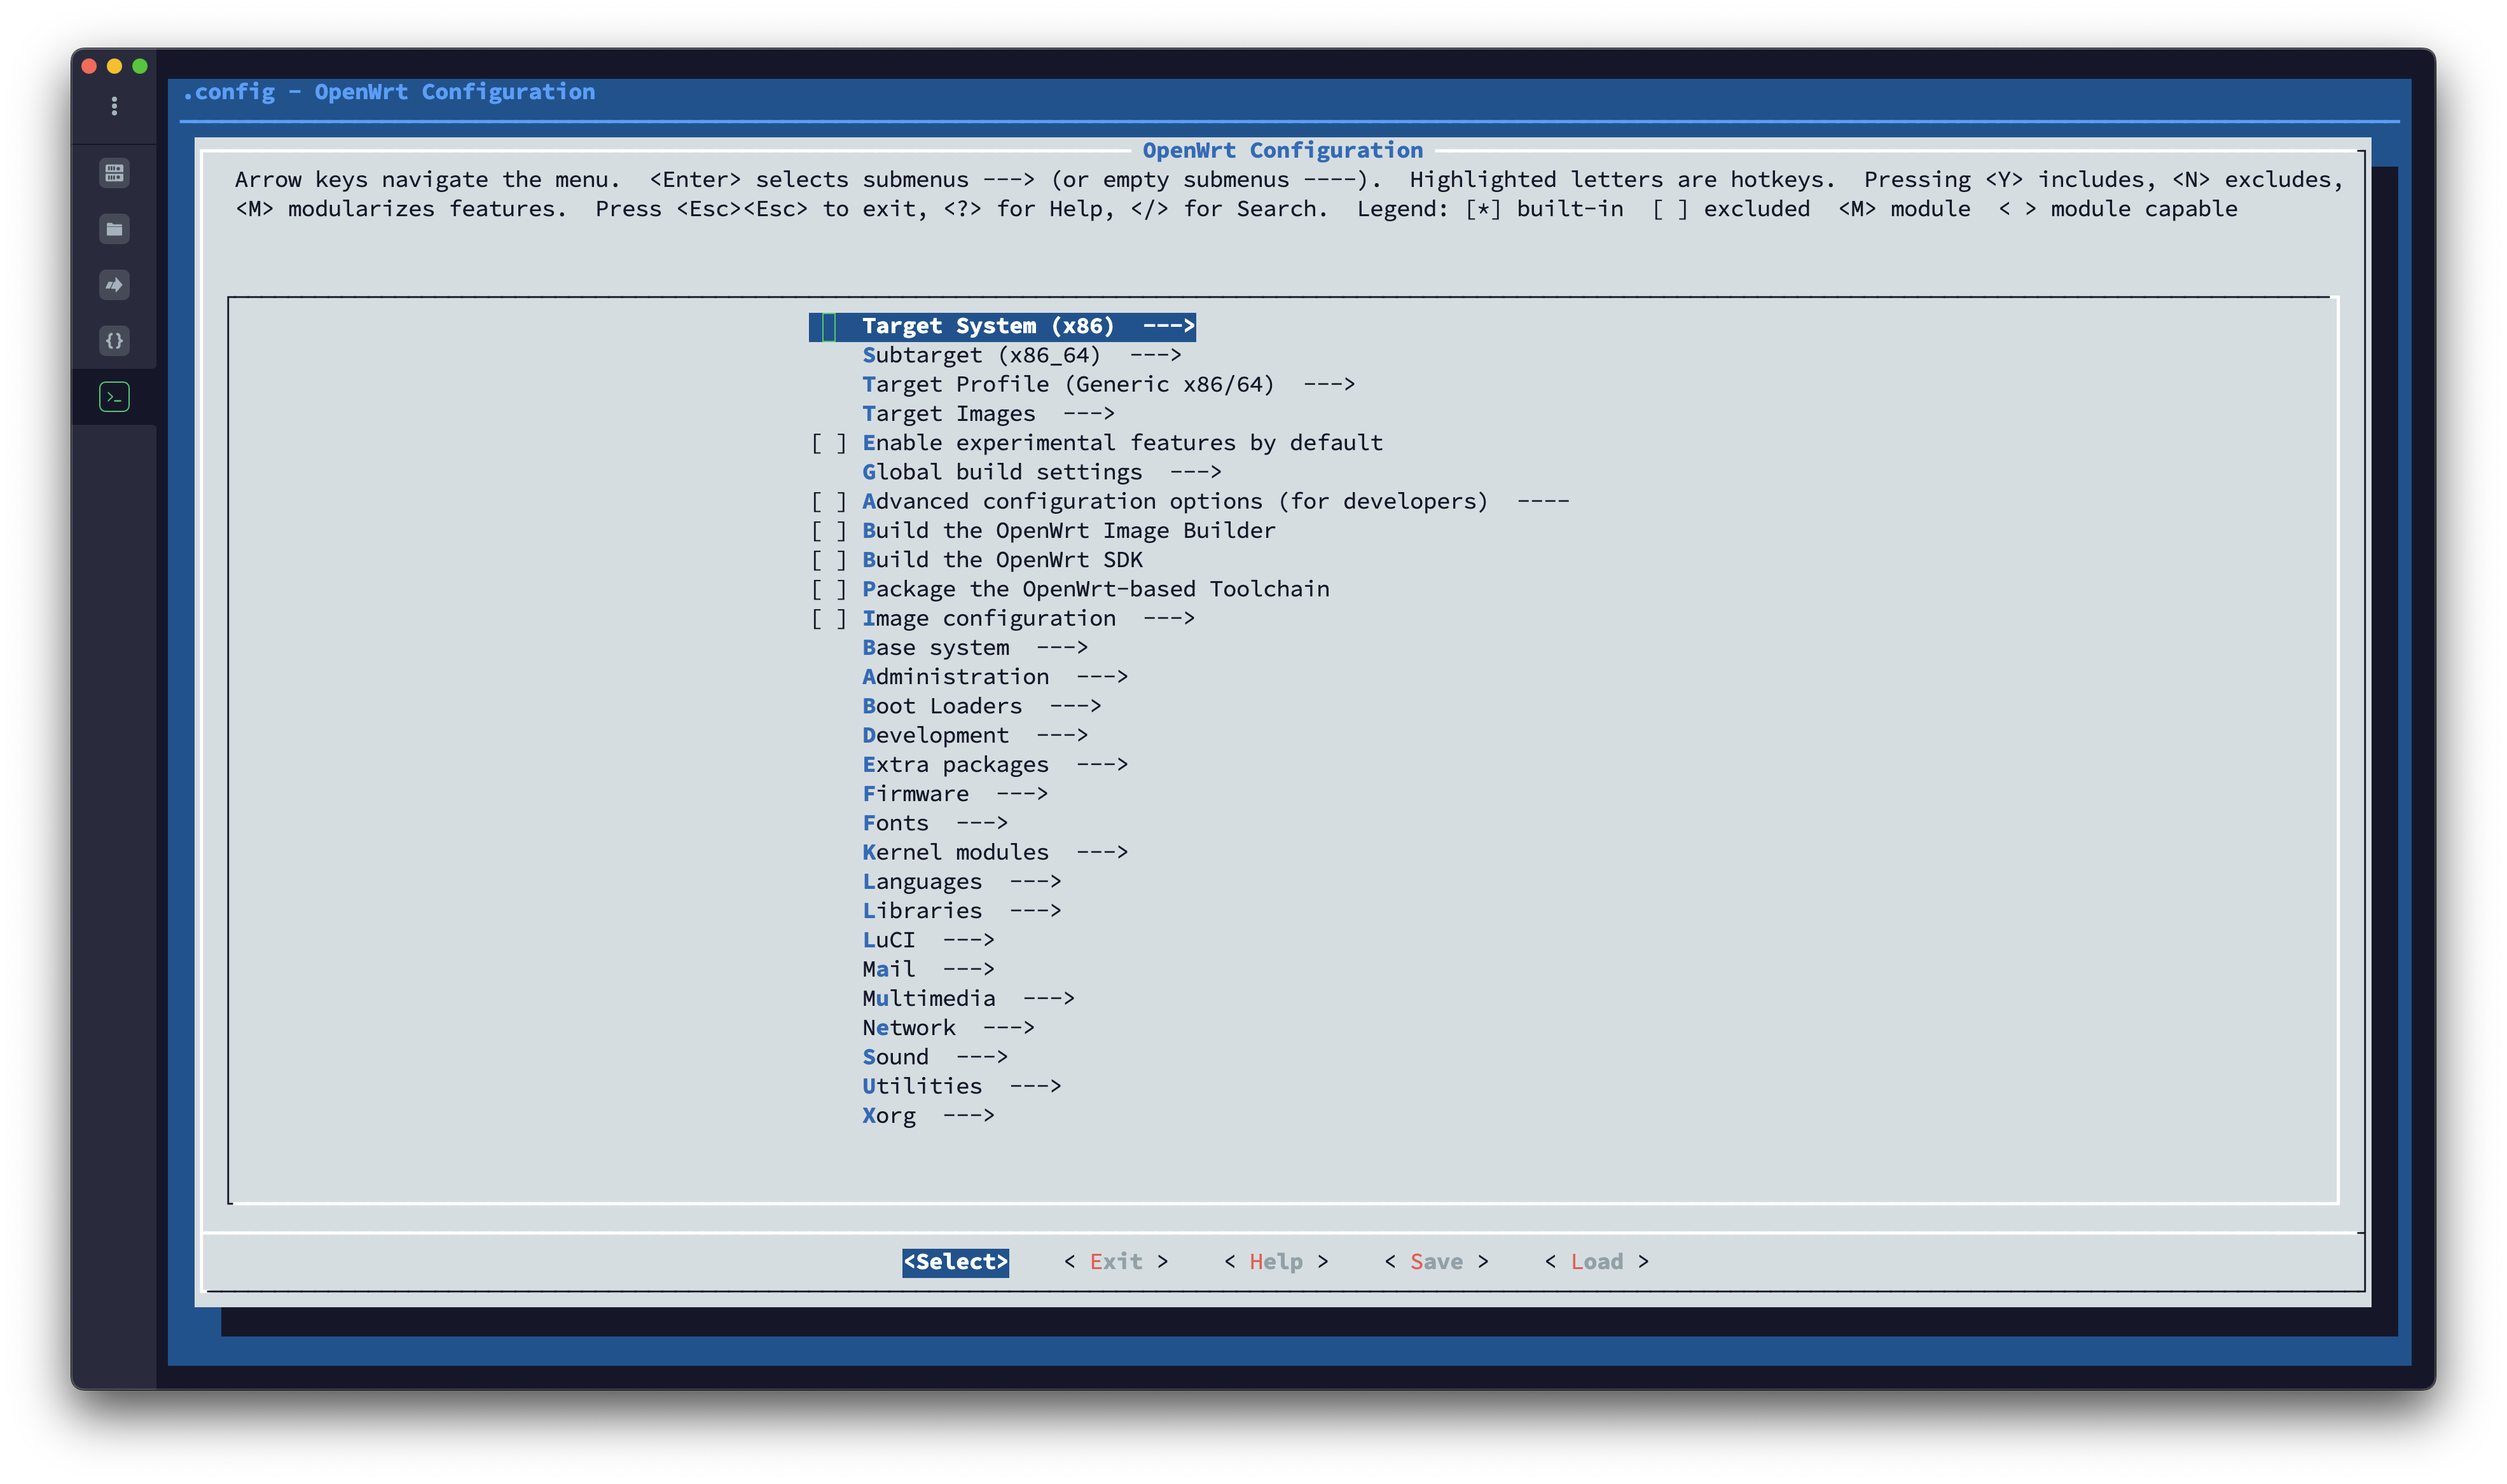2507x1484 pixels.
Task: Open the hosts server icon in sidebar
Action: pyautogui.click(x=114, y=173)
